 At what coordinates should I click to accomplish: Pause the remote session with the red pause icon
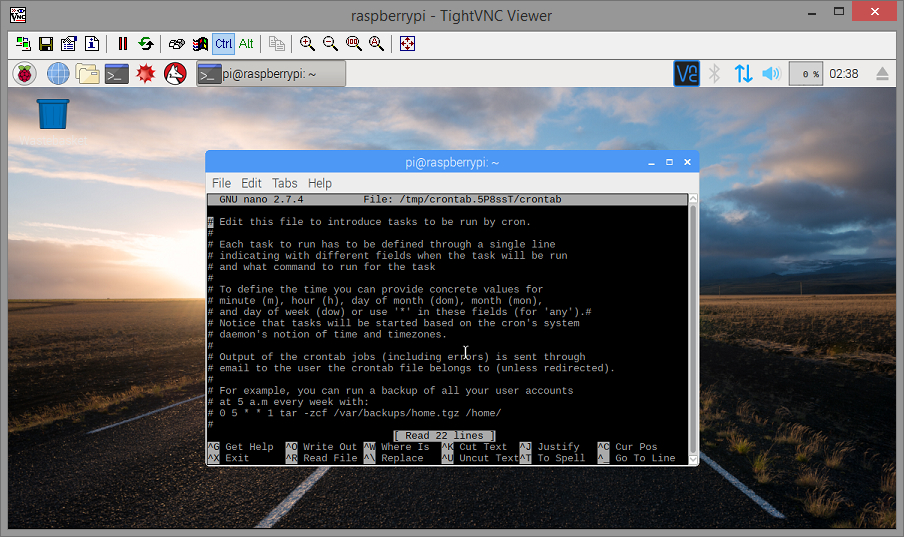pos(123,44)
